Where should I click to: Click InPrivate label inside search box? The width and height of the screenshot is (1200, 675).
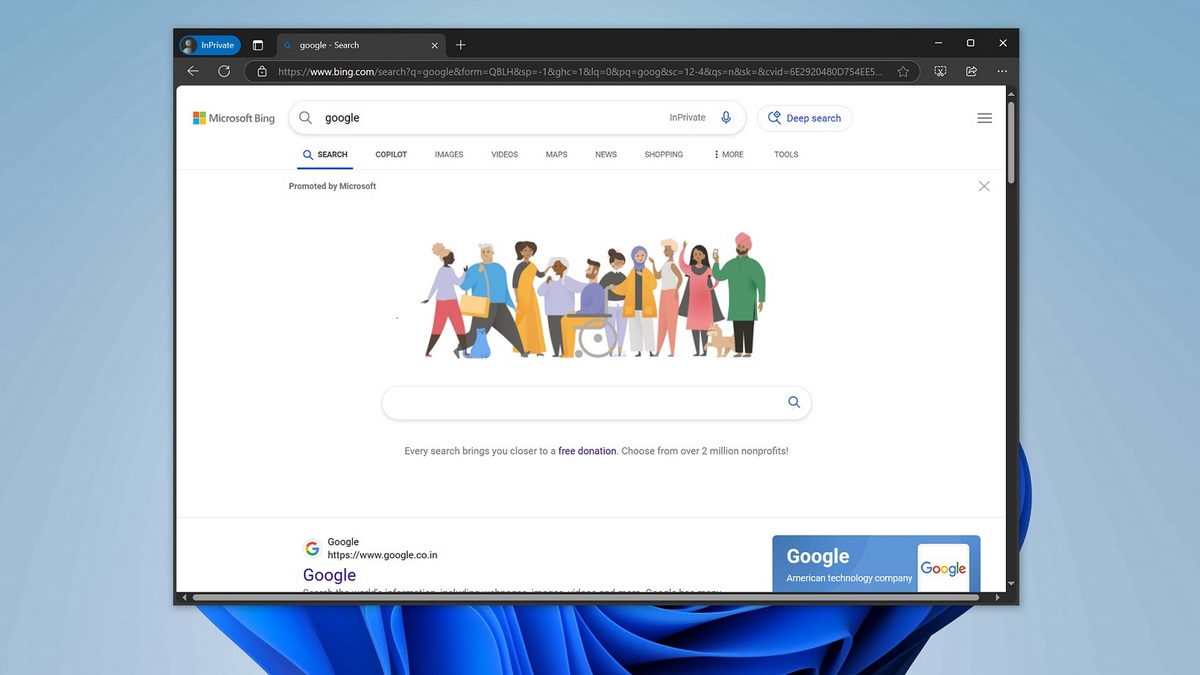tap(687, 118)
